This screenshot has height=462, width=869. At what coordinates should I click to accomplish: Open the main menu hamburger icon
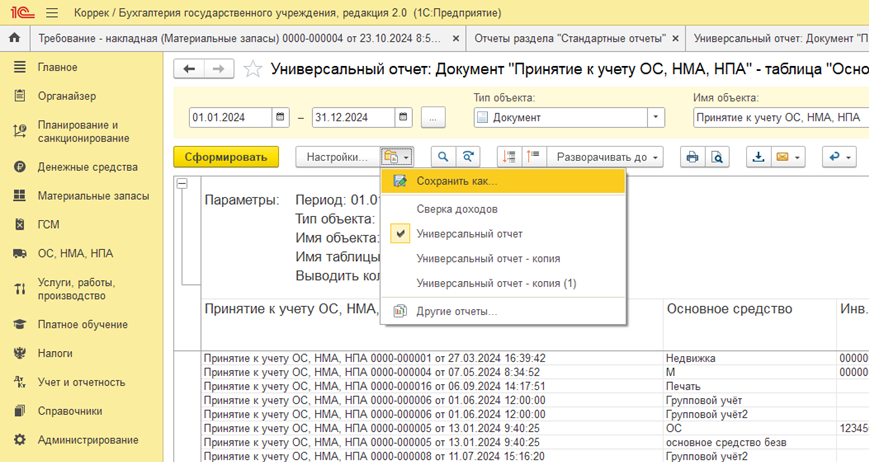pyautogui.click(x=52, y=12)
